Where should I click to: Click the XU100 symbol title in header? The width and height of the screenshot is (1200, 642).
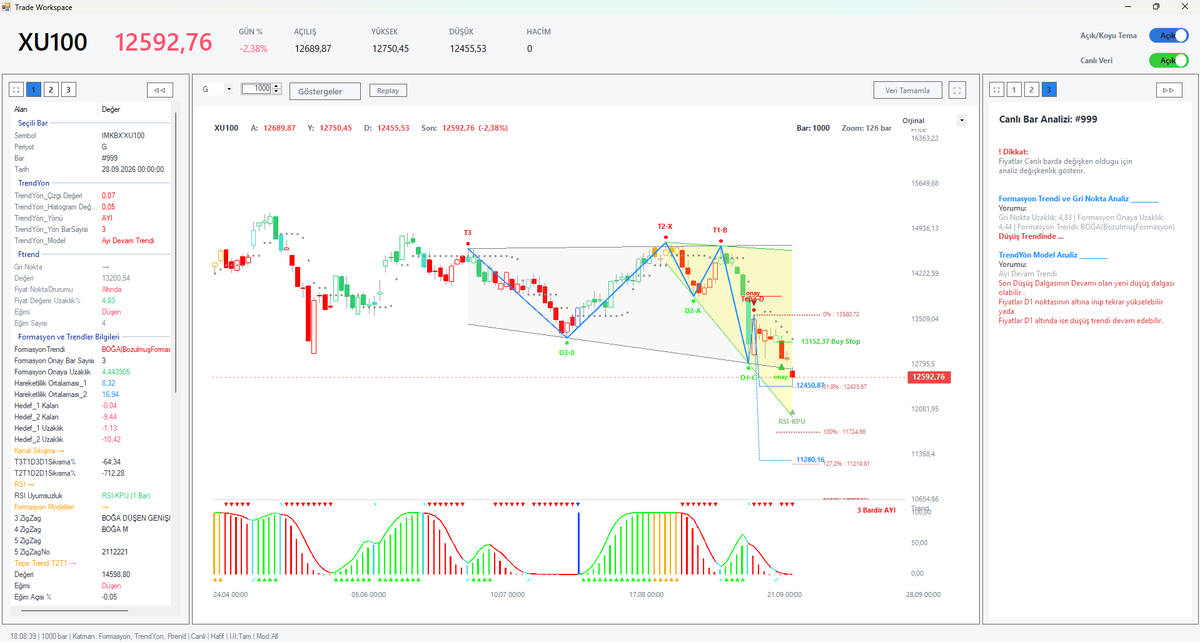click(x=53, y=41)
